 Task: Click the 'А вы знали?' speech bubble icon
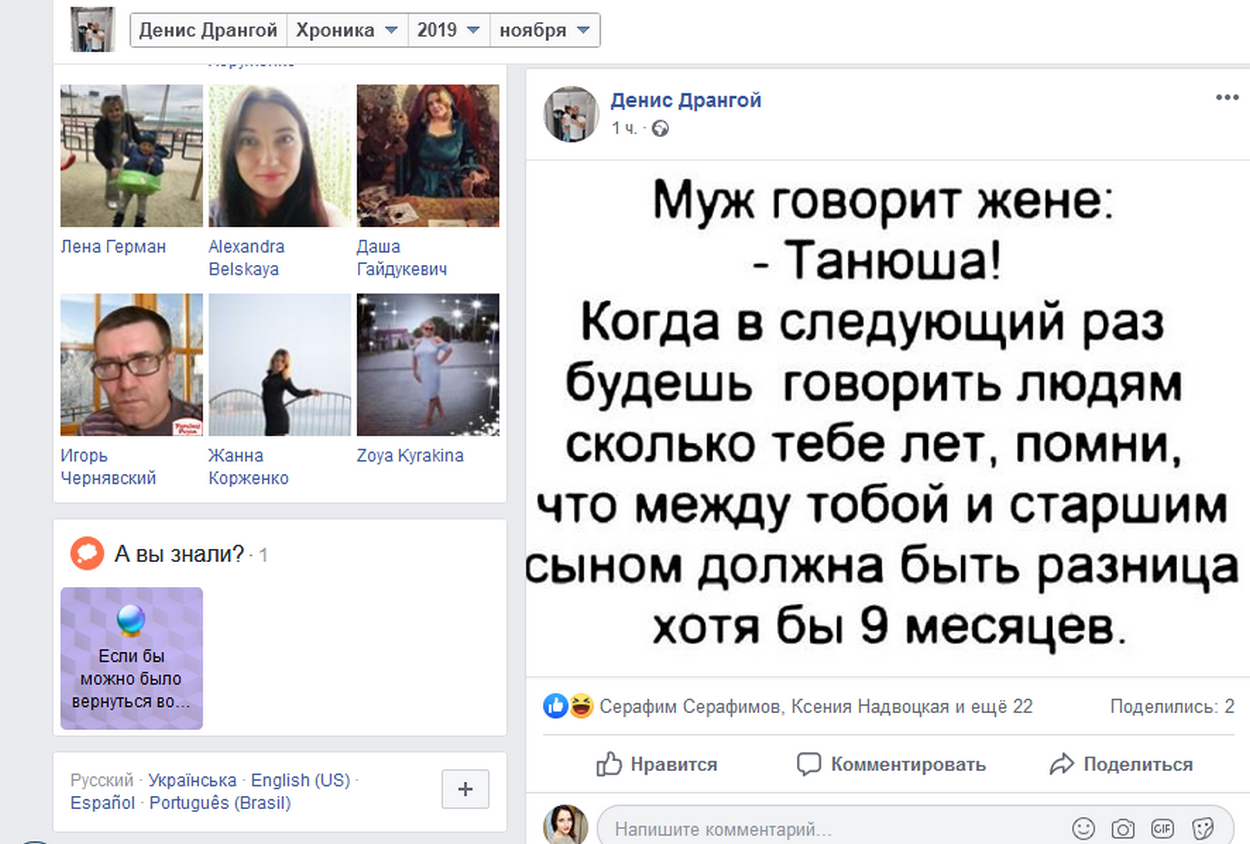[87, 553]
